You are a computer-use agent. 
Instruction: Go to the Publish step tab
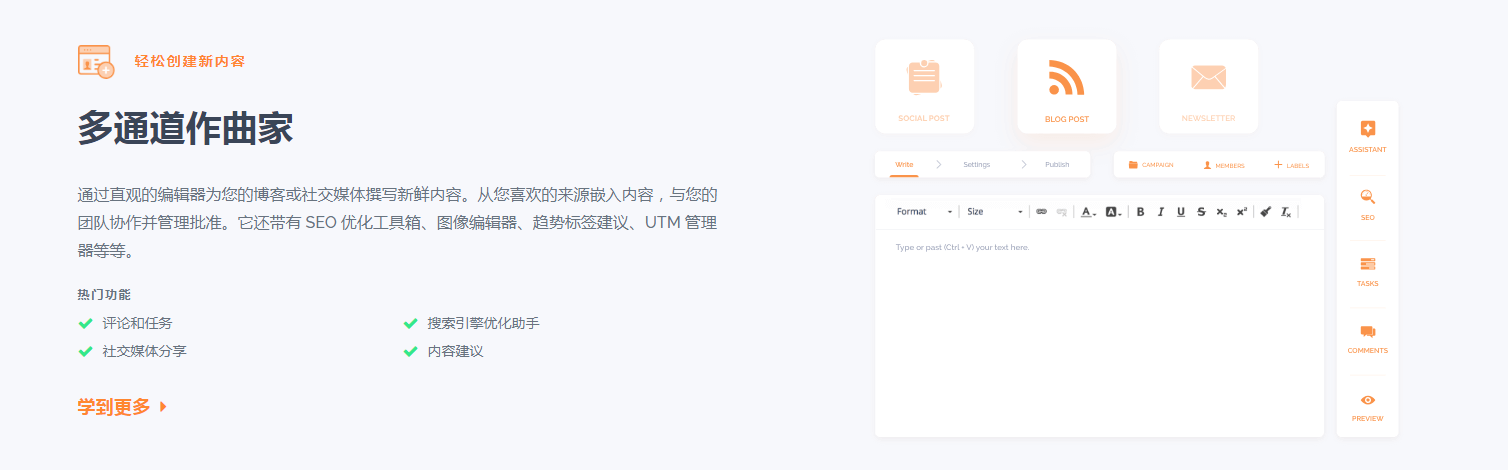click(1057, 165)
